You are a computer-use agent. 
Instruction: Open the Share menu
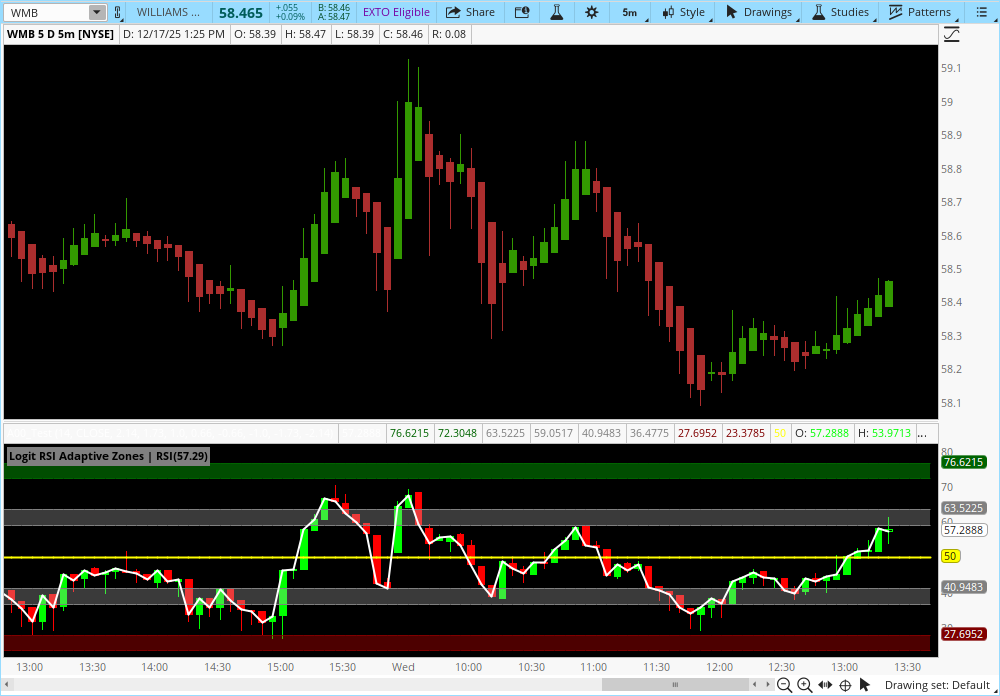[470, 12]
